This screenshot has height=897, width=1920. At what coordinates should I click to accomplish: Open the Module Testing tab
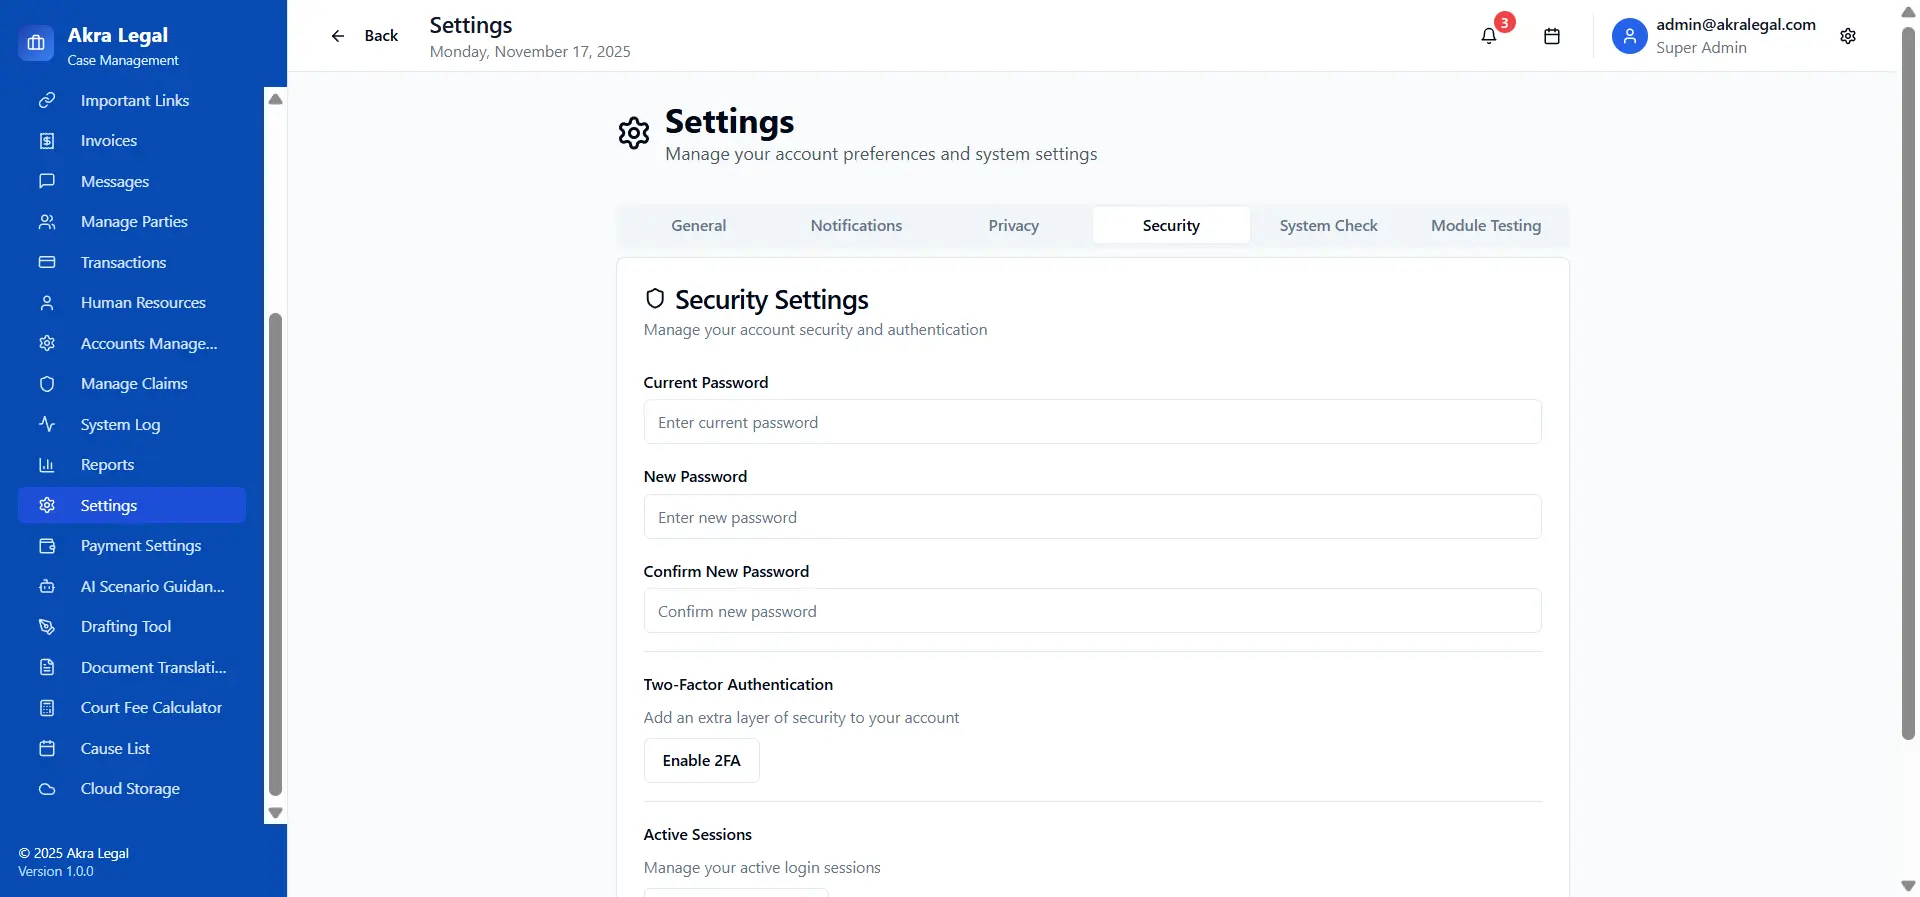[1485, 226]
